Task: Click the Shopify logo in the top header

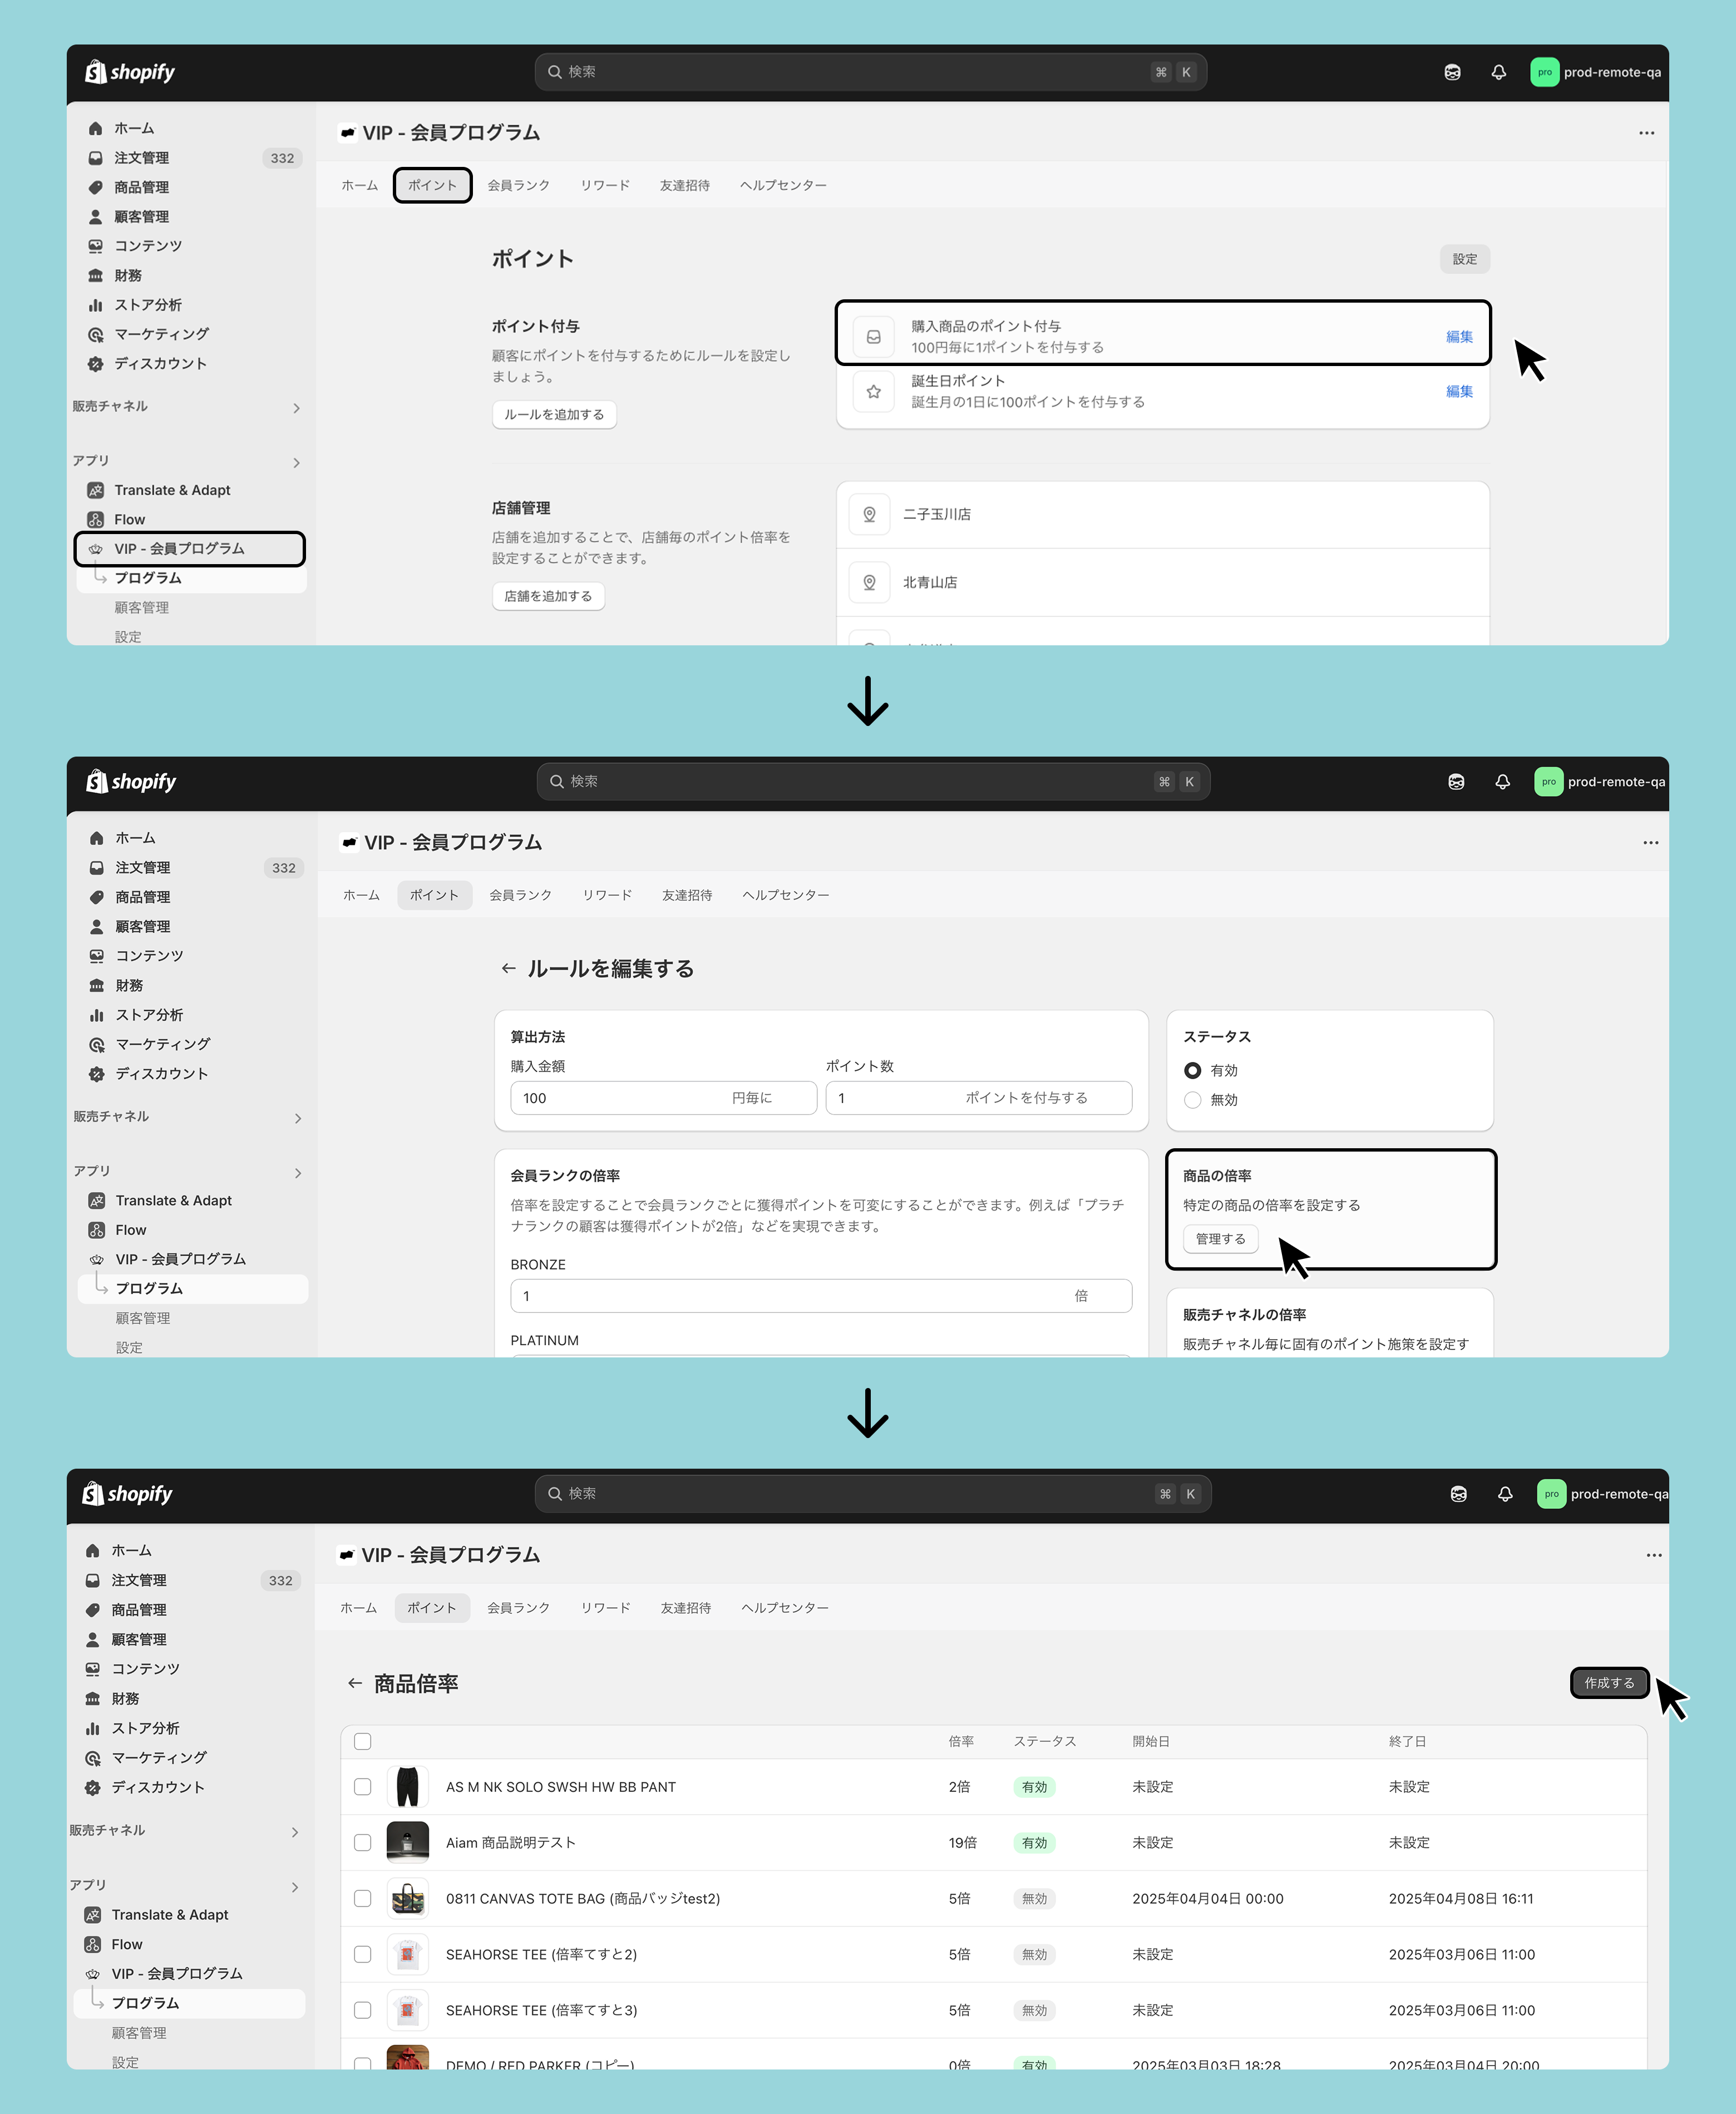Action: click(x=130, y=72)
